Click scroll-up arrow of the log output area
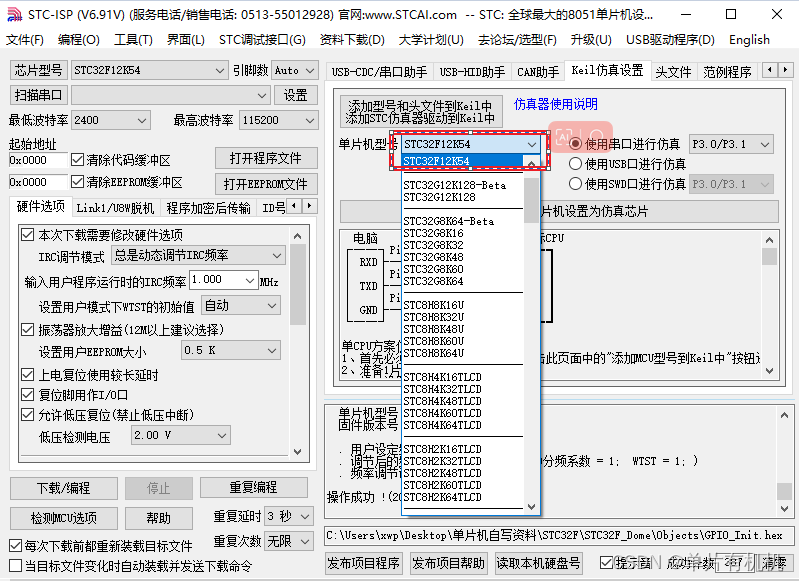Viewport: 799px width, 581px height. coord(784,415)
